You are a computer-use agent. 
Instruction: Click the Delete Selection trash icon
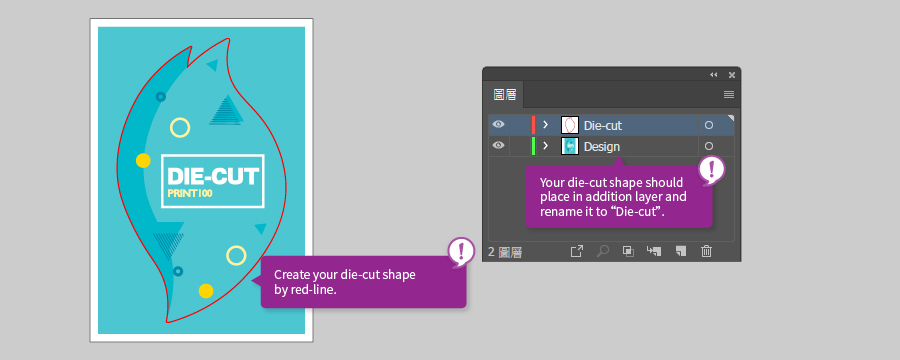707,251
